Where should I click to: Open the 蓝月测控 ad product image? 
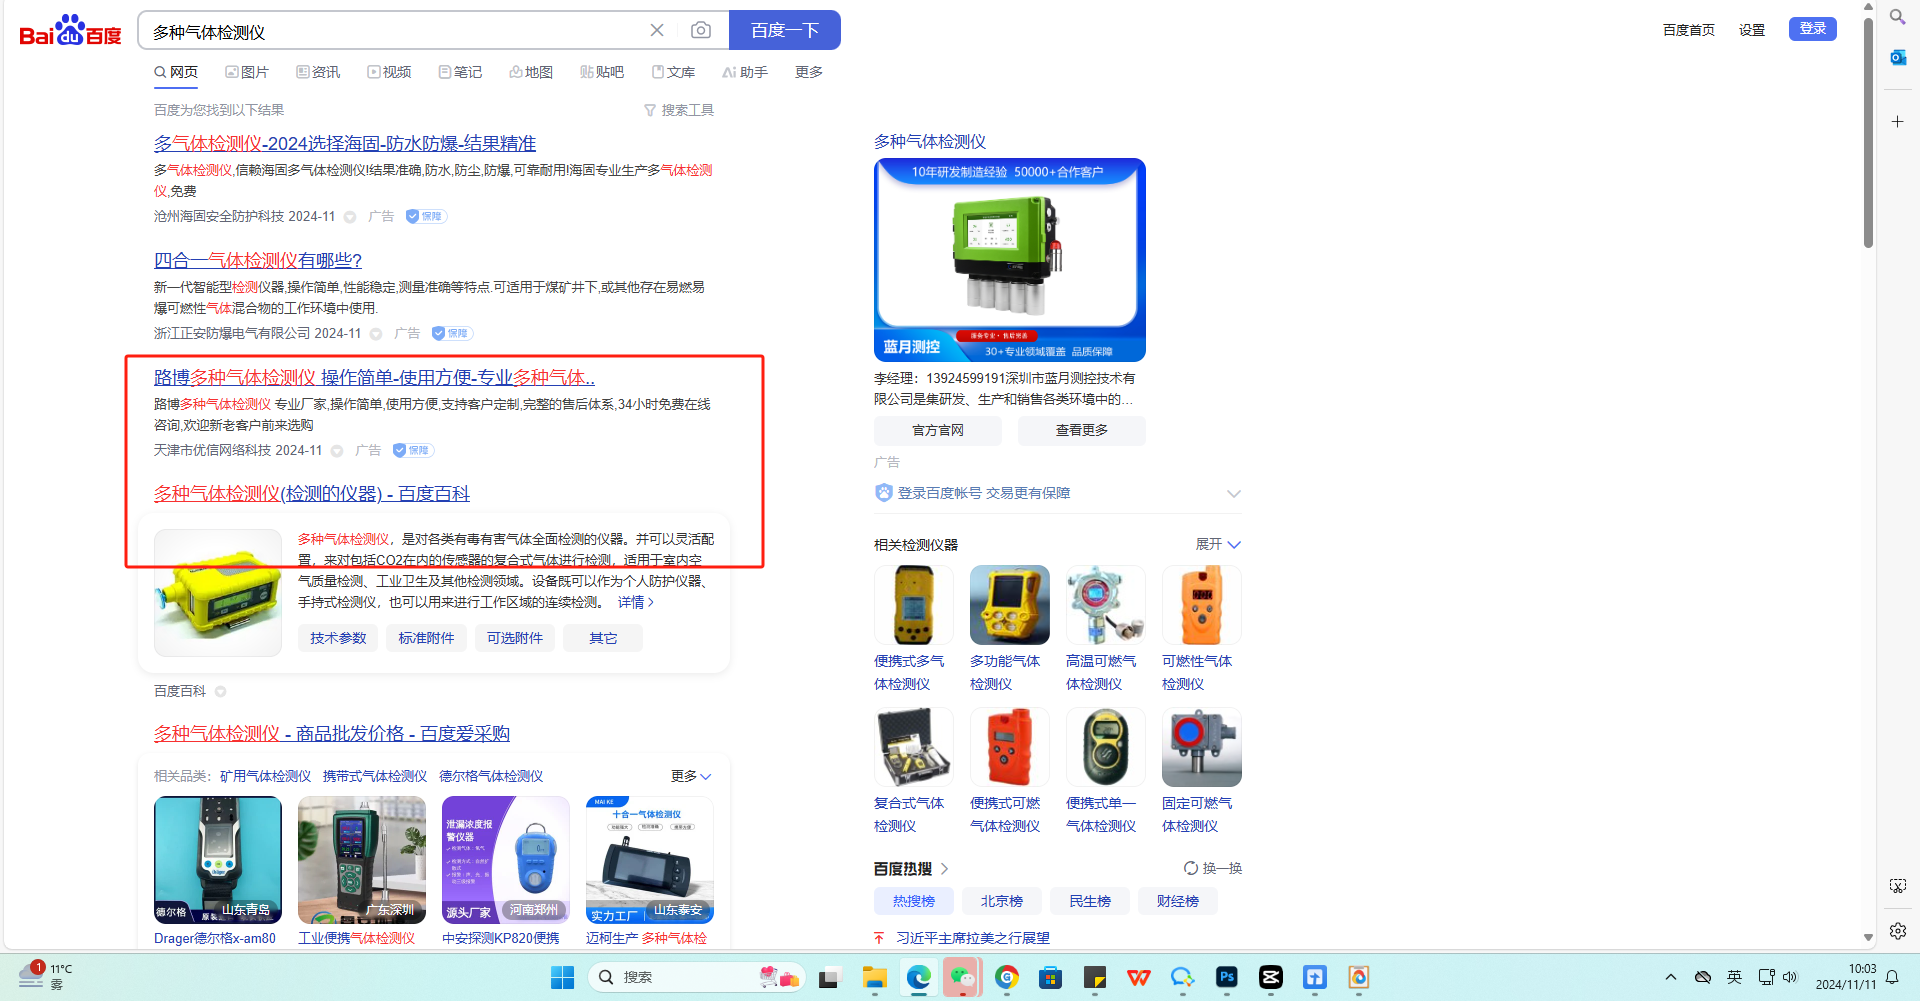[1010, 260]
